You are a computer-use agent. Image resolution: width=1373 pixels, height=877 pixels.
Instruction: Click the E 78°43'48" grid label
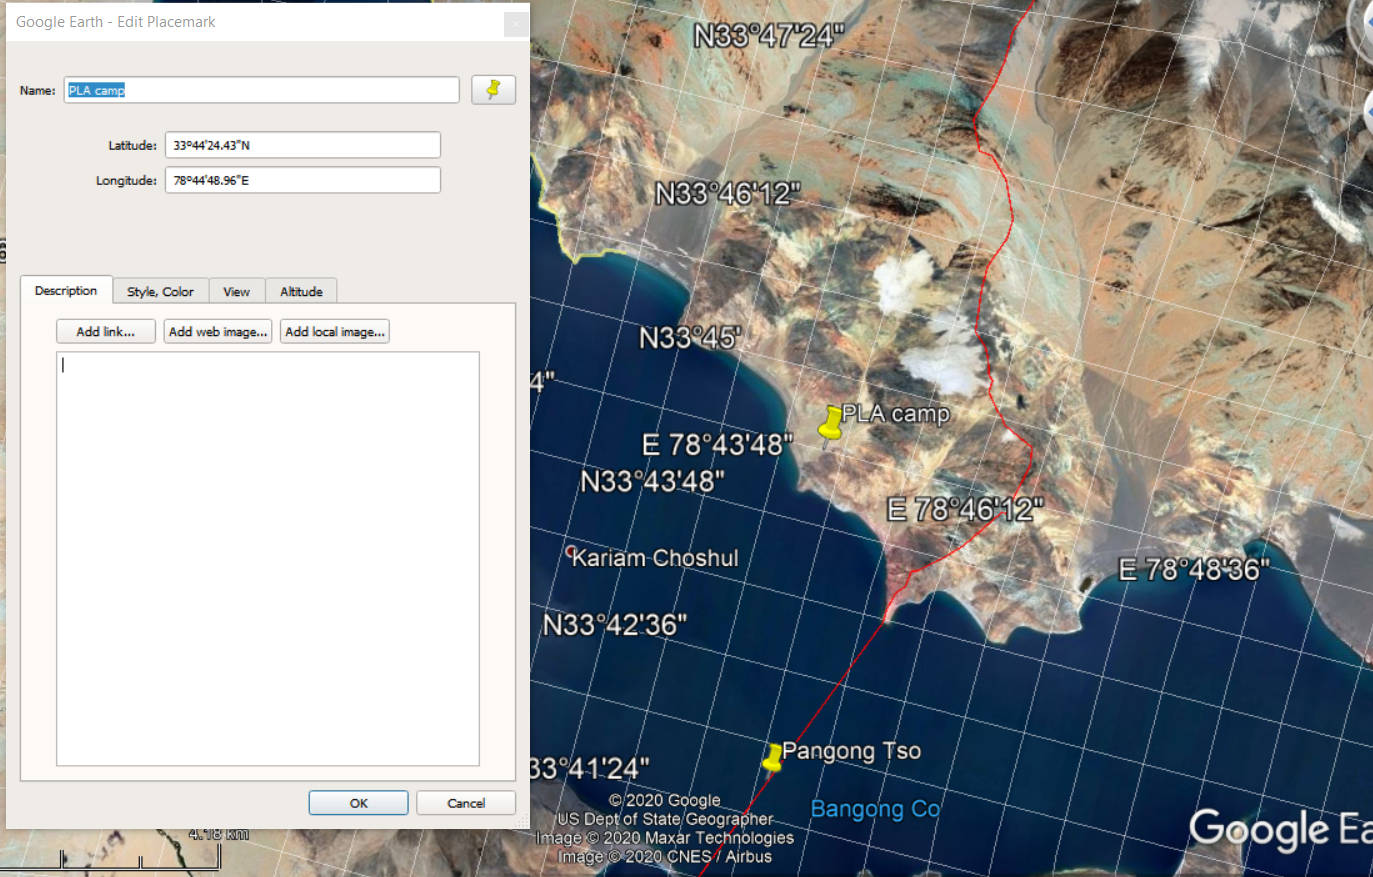tap(717, 445)
